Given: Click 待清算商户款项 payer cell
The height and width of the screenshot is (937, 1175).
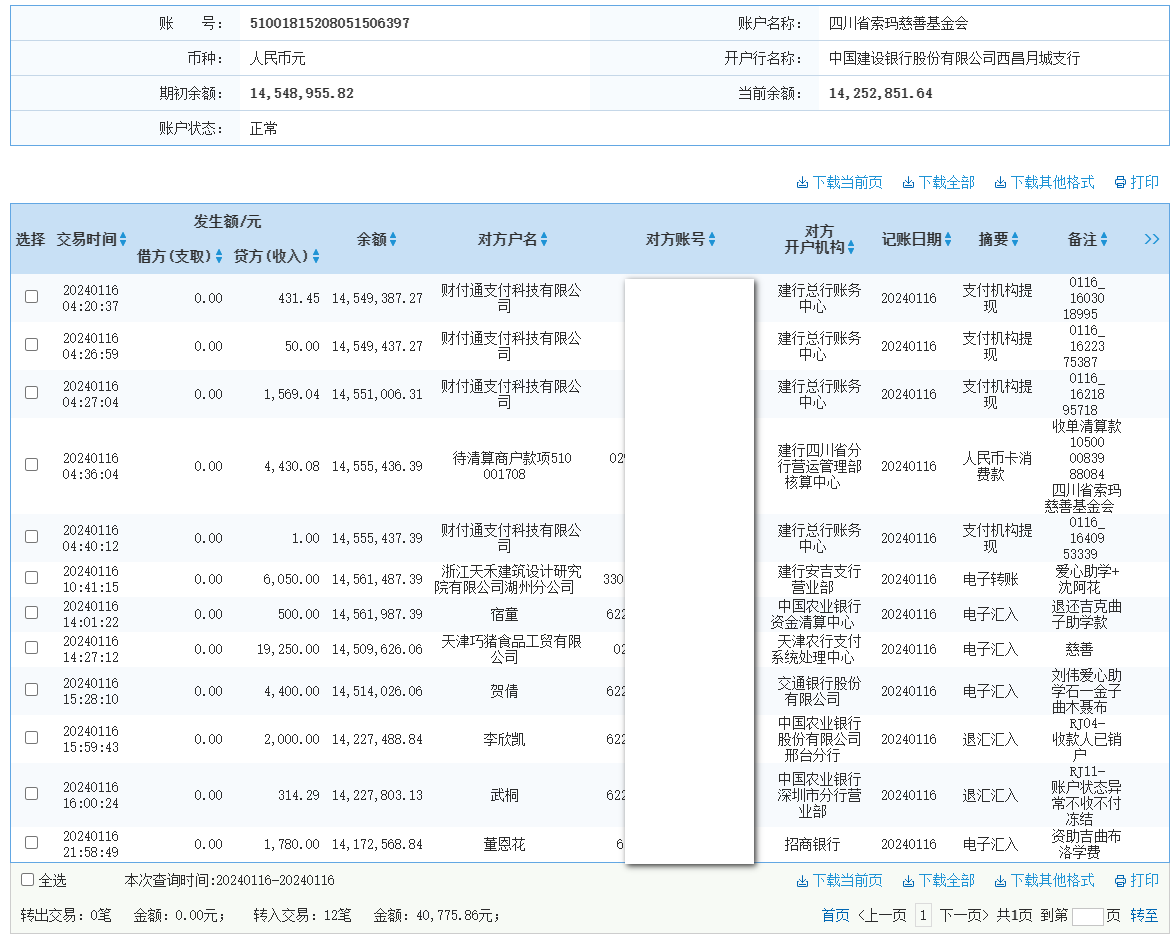Looking at the screenshot, I should pyautogui.click(x=512, y=466).
